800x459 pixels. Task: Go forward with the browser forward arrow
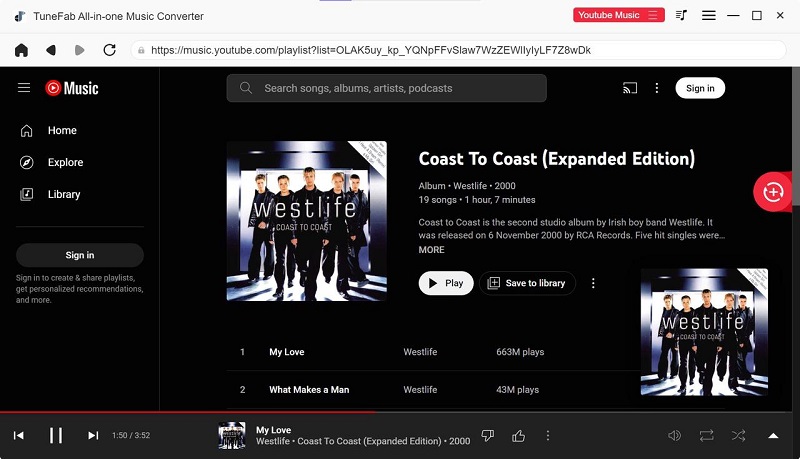79,50
